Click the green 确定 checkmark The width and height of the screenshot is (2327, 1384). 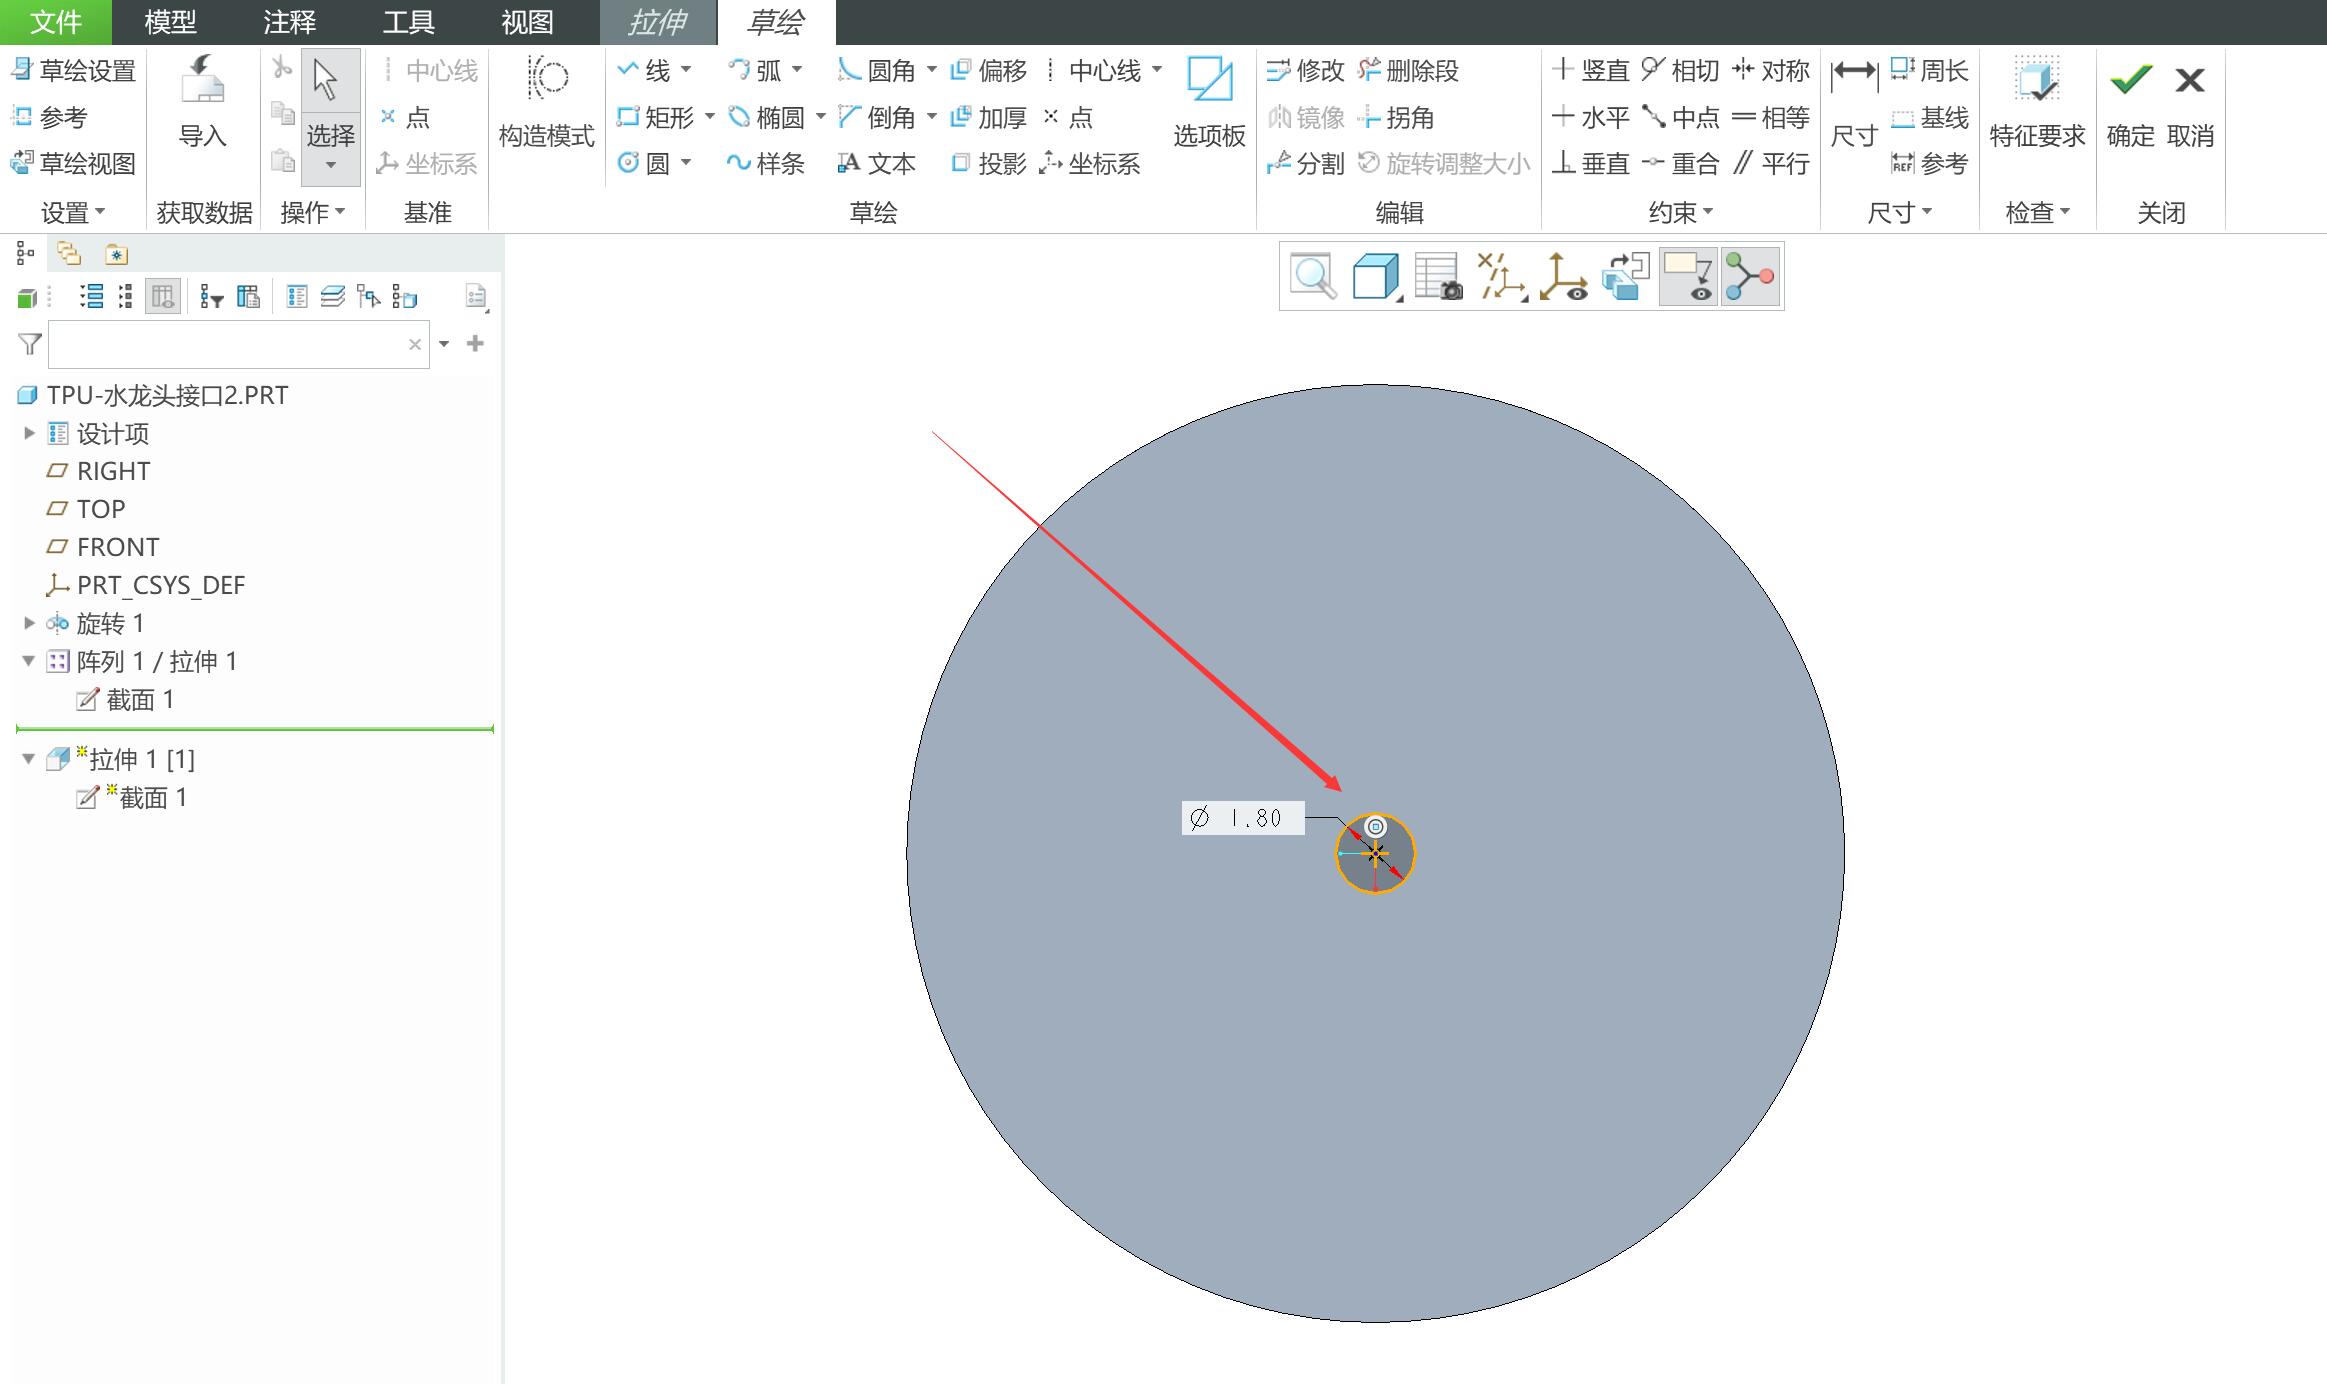2130,80
